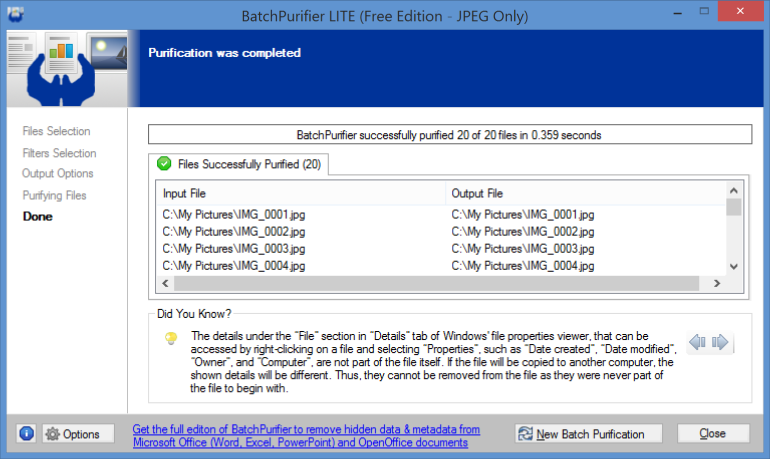Image resolution: width=770 pixels, height=459 pixels.
Task: Click the vertical scrollbar thumb
Action: [734, 207]
